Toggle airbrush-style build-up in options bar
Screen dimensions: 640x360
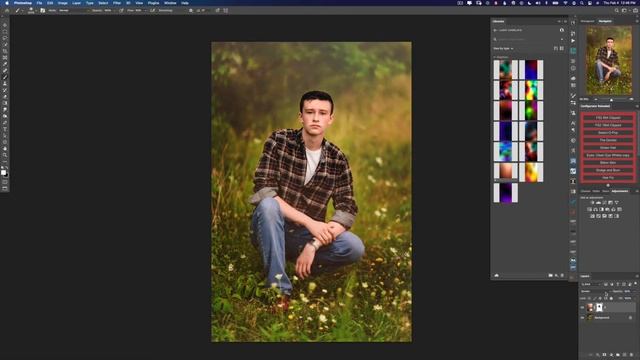152,11
